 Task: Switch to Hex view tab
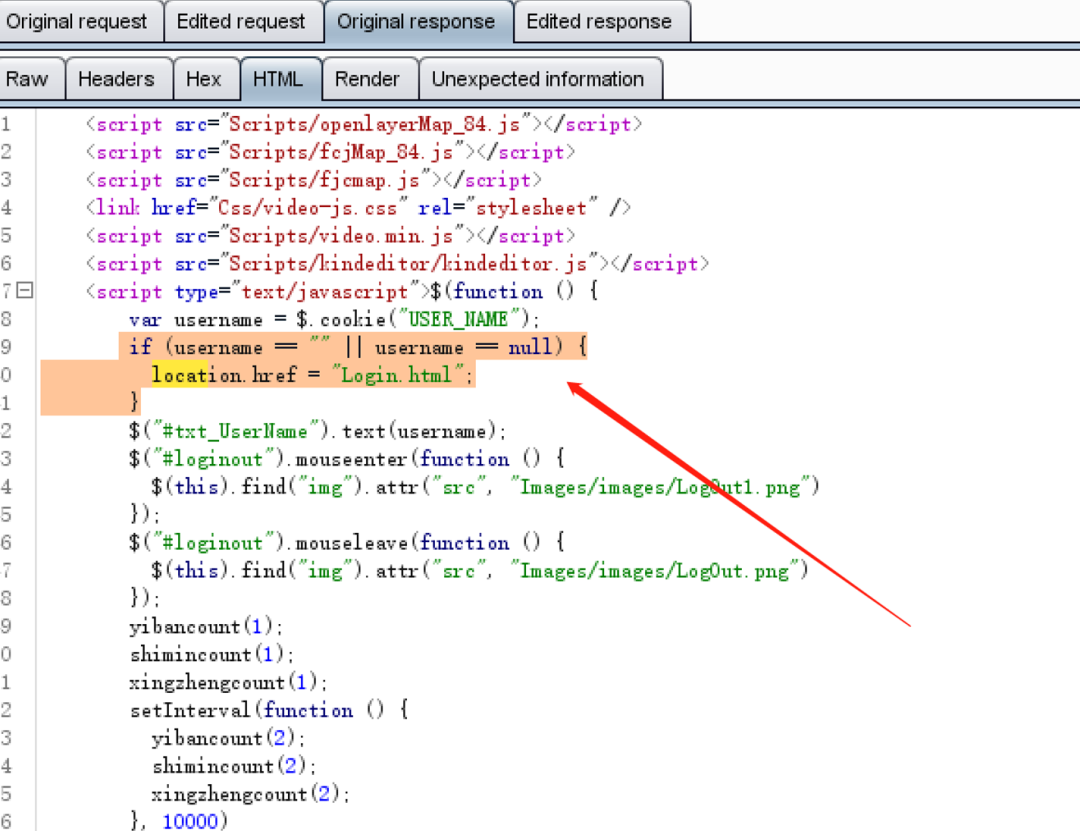pyautogui.click(x=204, y=79)
